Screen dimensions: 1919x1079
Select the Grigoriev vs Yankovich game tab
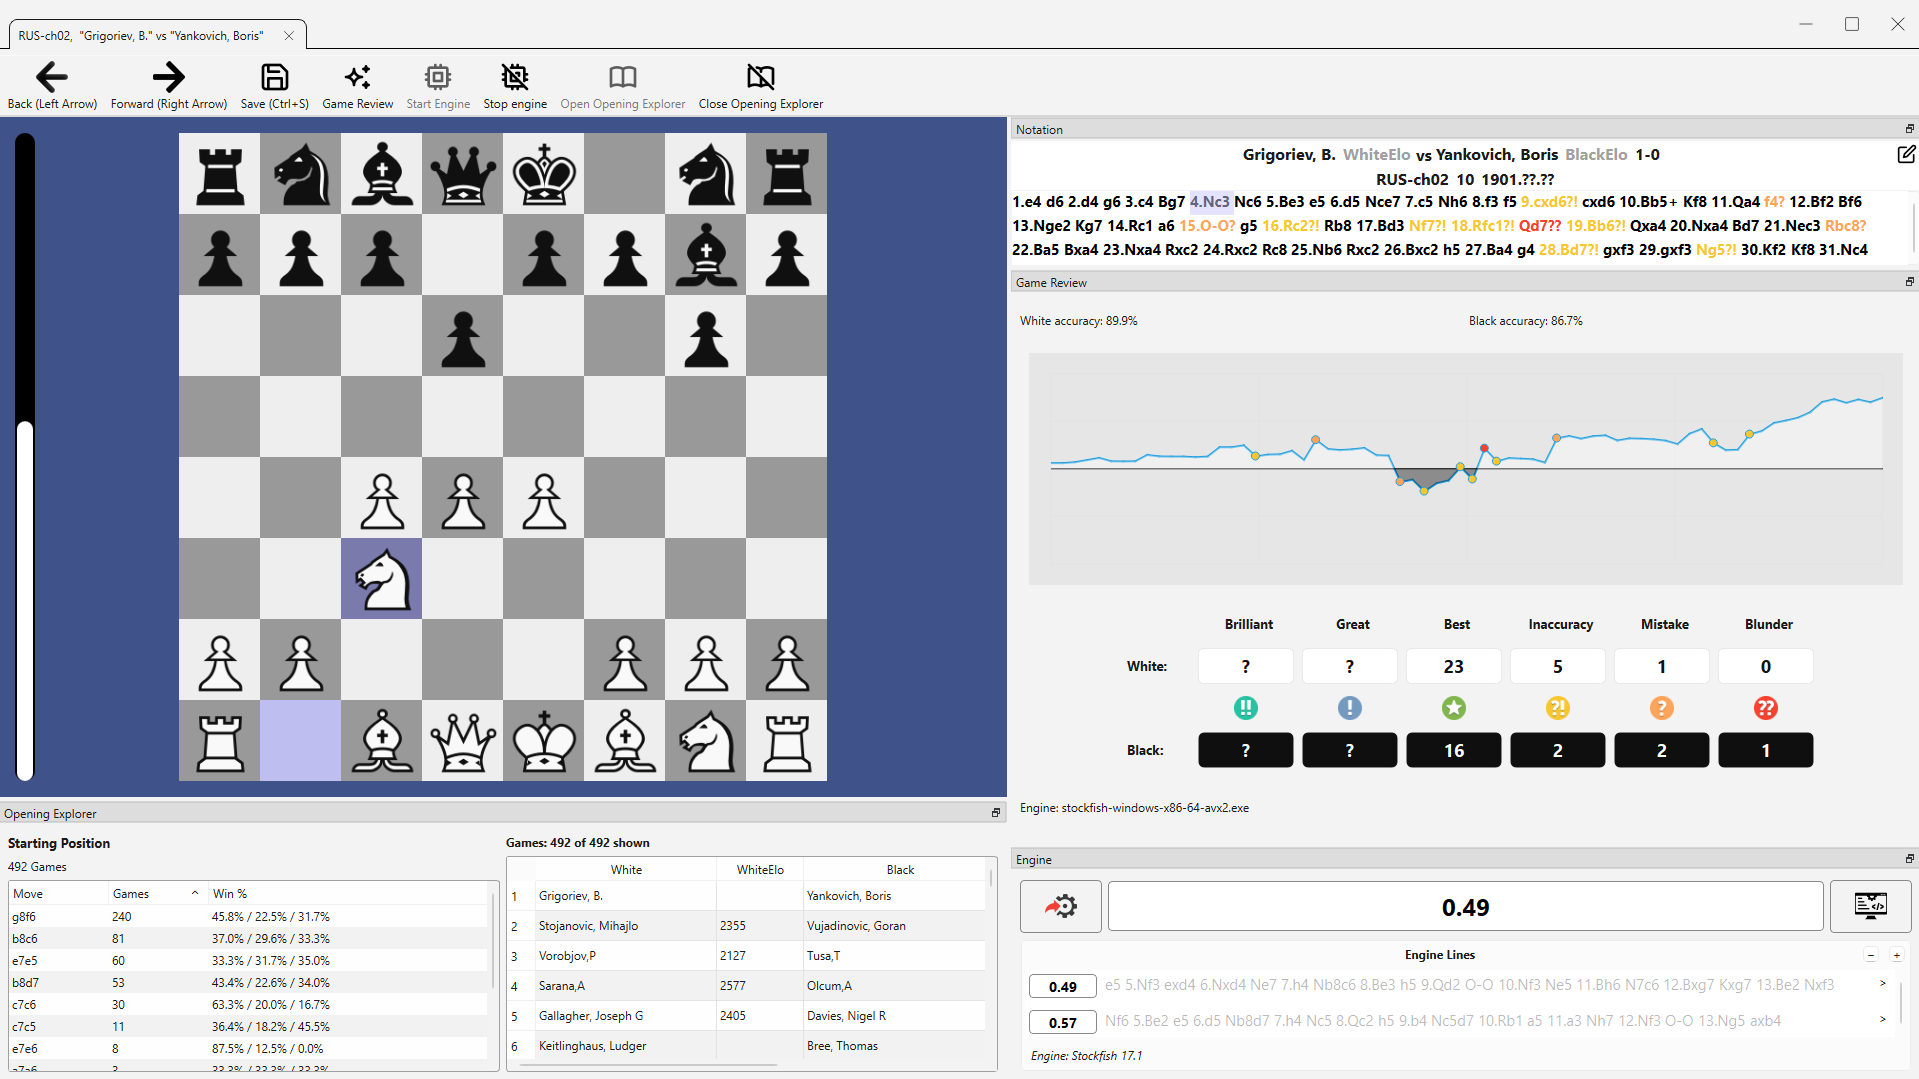[x=141, y=36]
